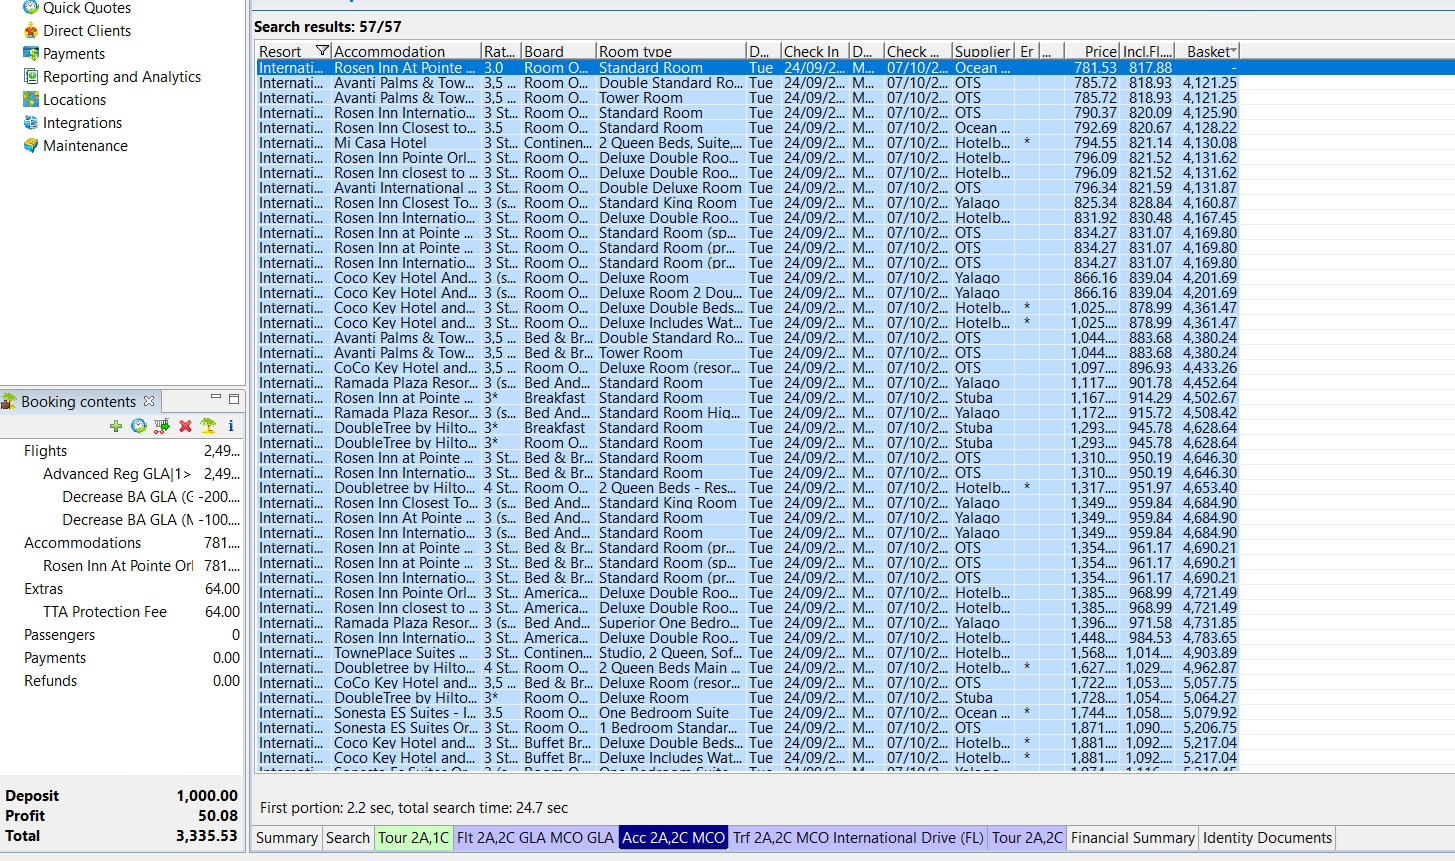This screenshot has width=1455, height=861.
Task: Switch to the Summary tab
Action: [287, 838]
